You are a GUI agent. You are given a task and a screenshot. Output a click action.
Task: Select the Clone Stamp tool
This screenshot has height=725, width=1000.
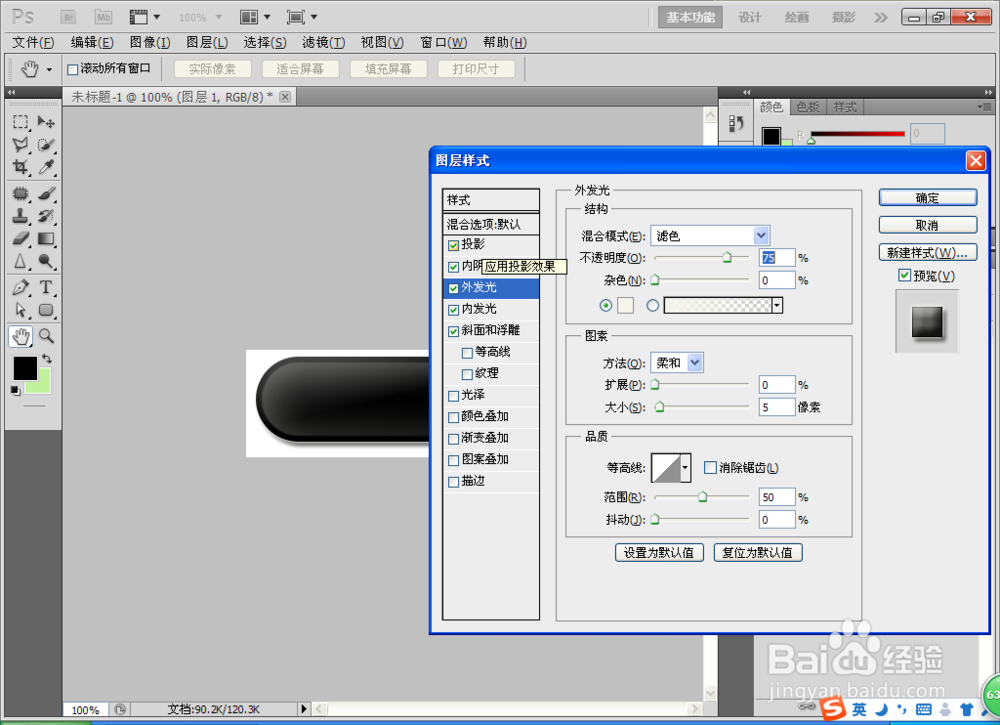click(x=20, y=216)
